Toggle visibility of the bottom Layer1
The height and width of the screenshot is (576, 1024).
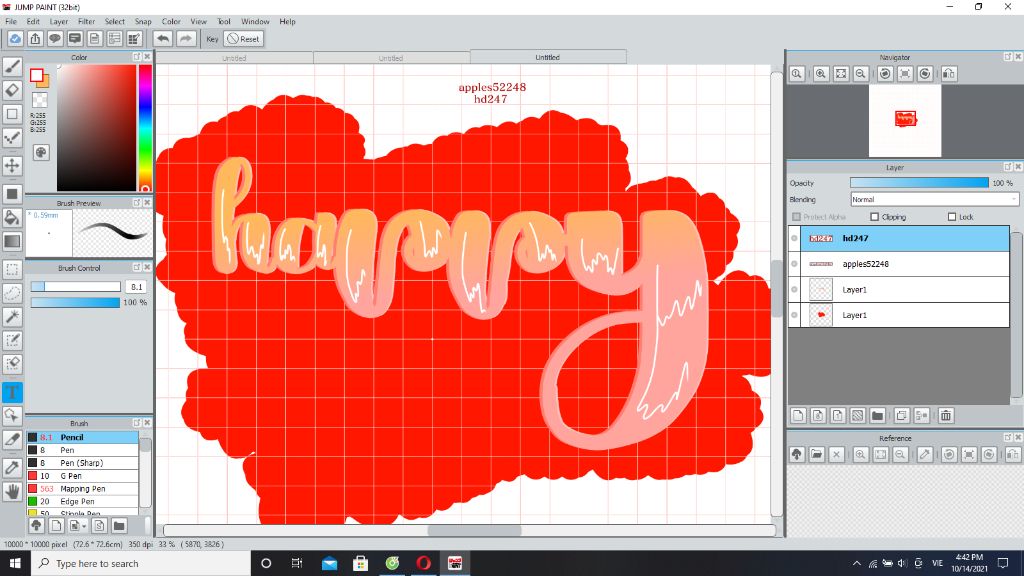[x=794, y=315]
